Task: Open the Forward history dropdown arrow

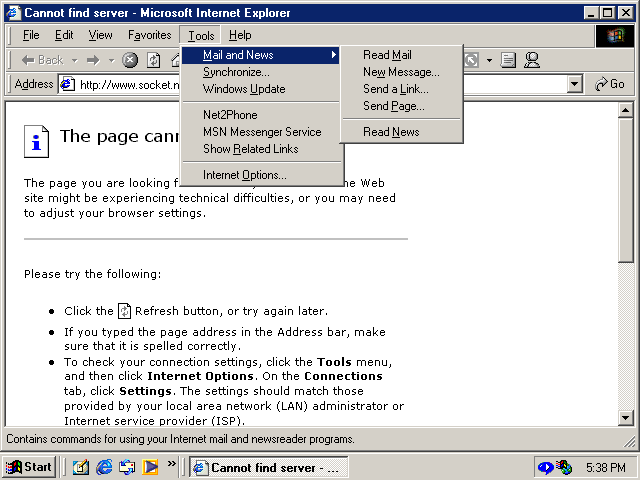Action: 111,60
